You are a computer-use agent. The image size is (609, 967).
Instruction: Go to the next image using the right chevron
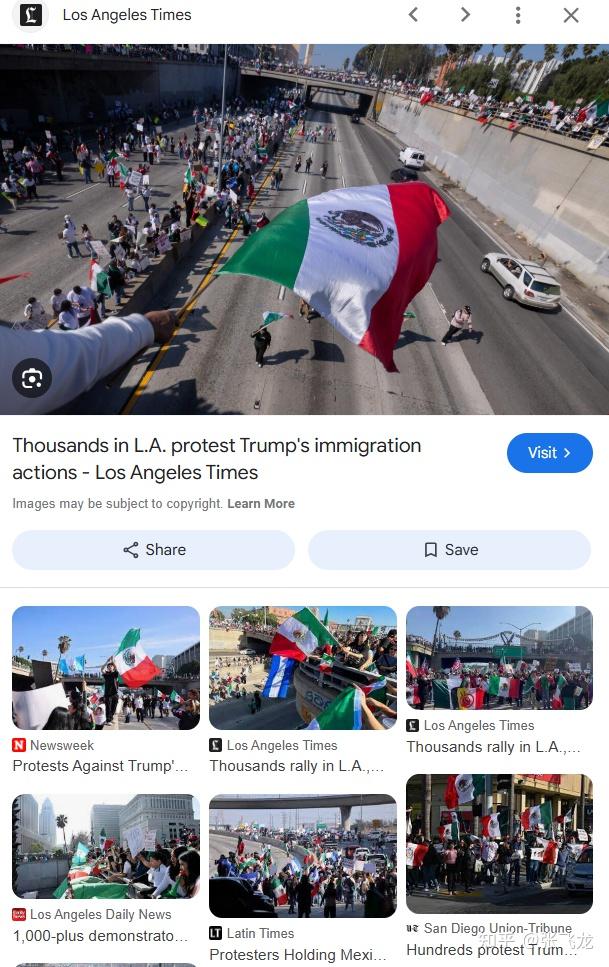click(465, 15)
